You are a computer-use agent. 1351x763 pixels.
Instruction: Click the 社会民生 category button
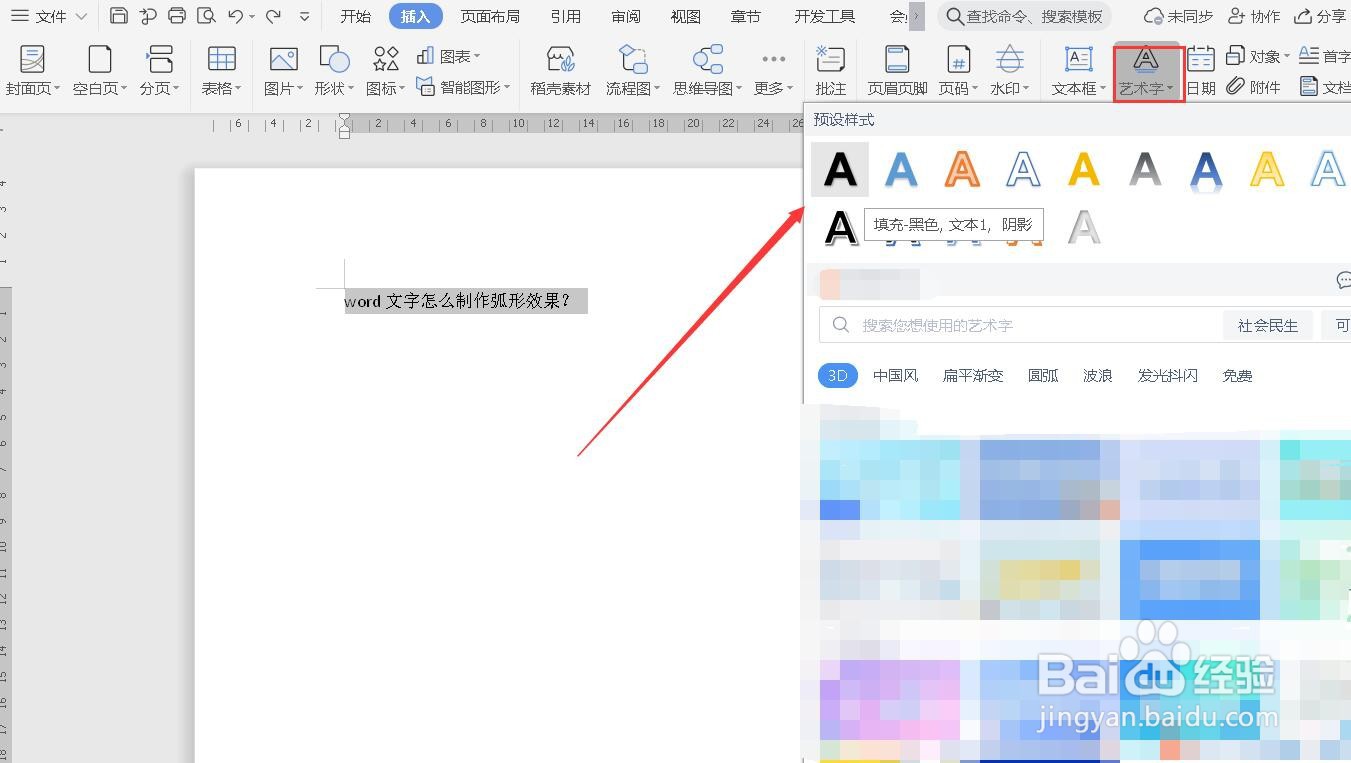coord(1267,324)
